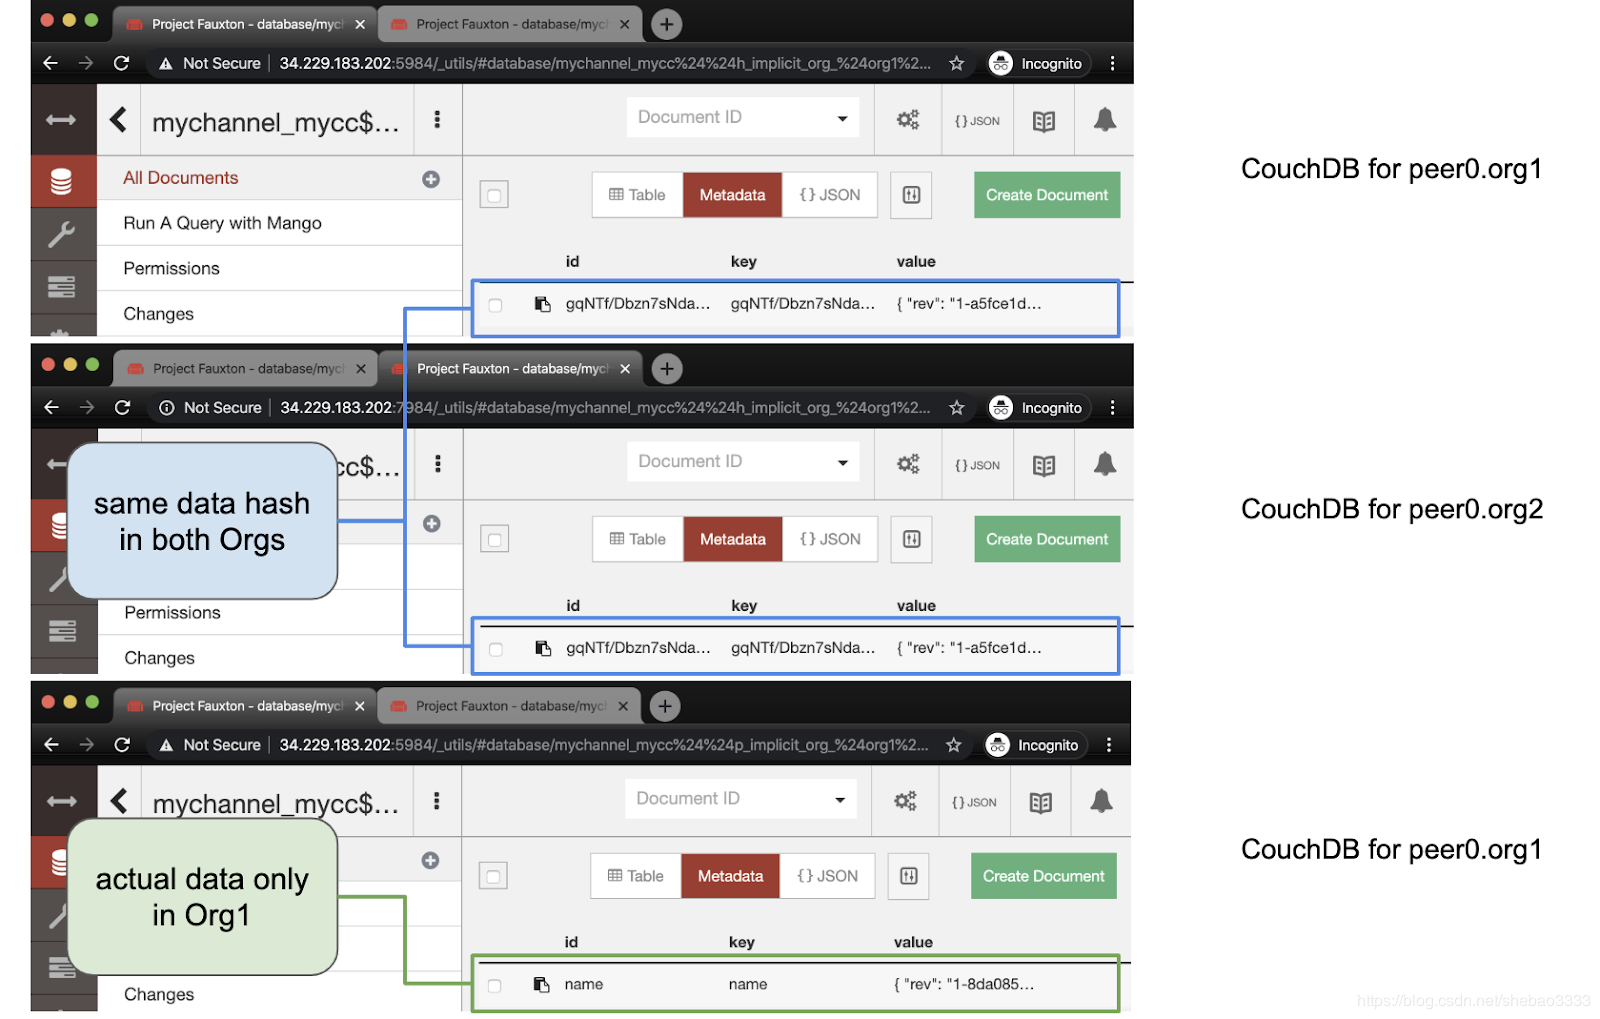Click the header JSON API link in top window
Image resolution: width=1600 pixels, height=1019 pixels.
977,121
